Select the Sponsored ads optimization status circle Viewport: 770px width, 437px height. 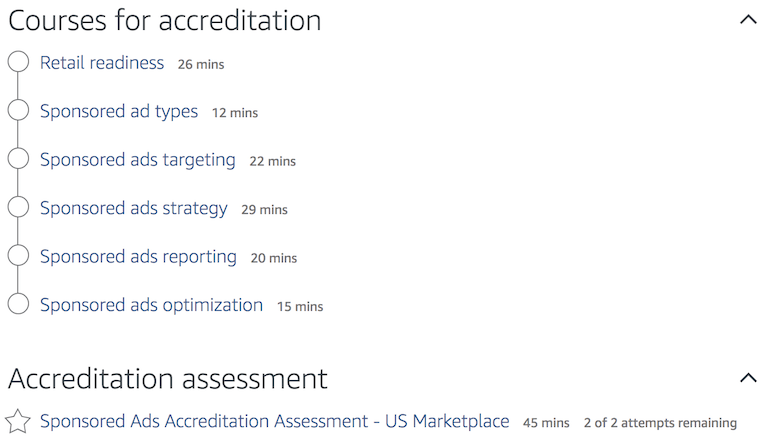pos(18,303)
